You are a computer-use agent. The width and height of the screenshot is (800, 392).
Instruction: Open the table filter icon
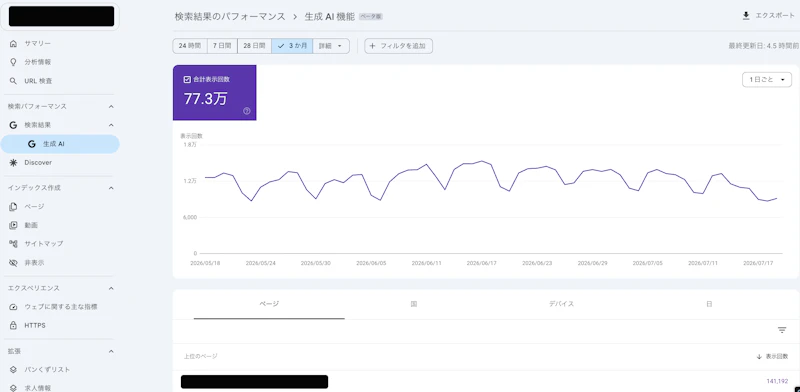pos(782,330)
